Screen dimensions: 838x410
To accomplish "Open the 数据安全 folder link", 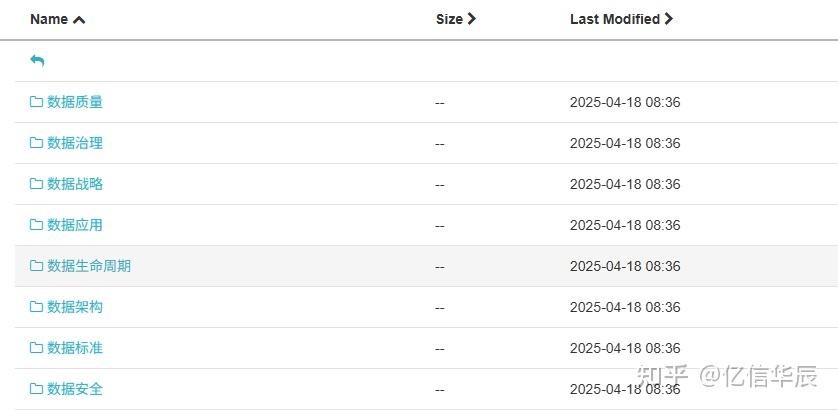I will click(x=75, y=389).
